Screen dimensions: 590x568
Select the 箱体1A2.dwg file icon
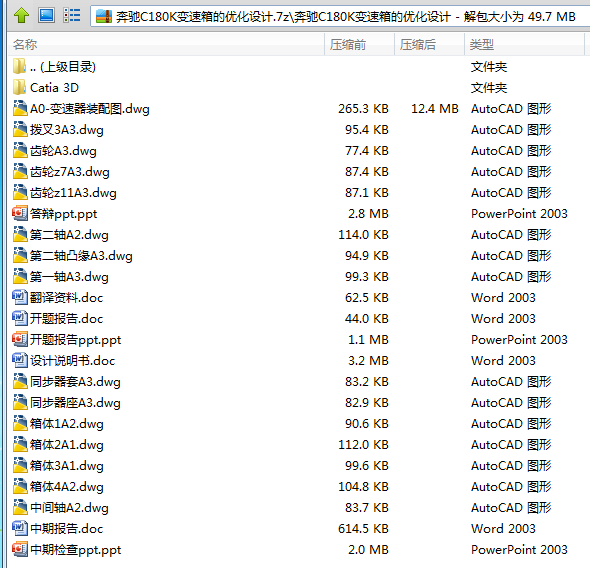20,424
